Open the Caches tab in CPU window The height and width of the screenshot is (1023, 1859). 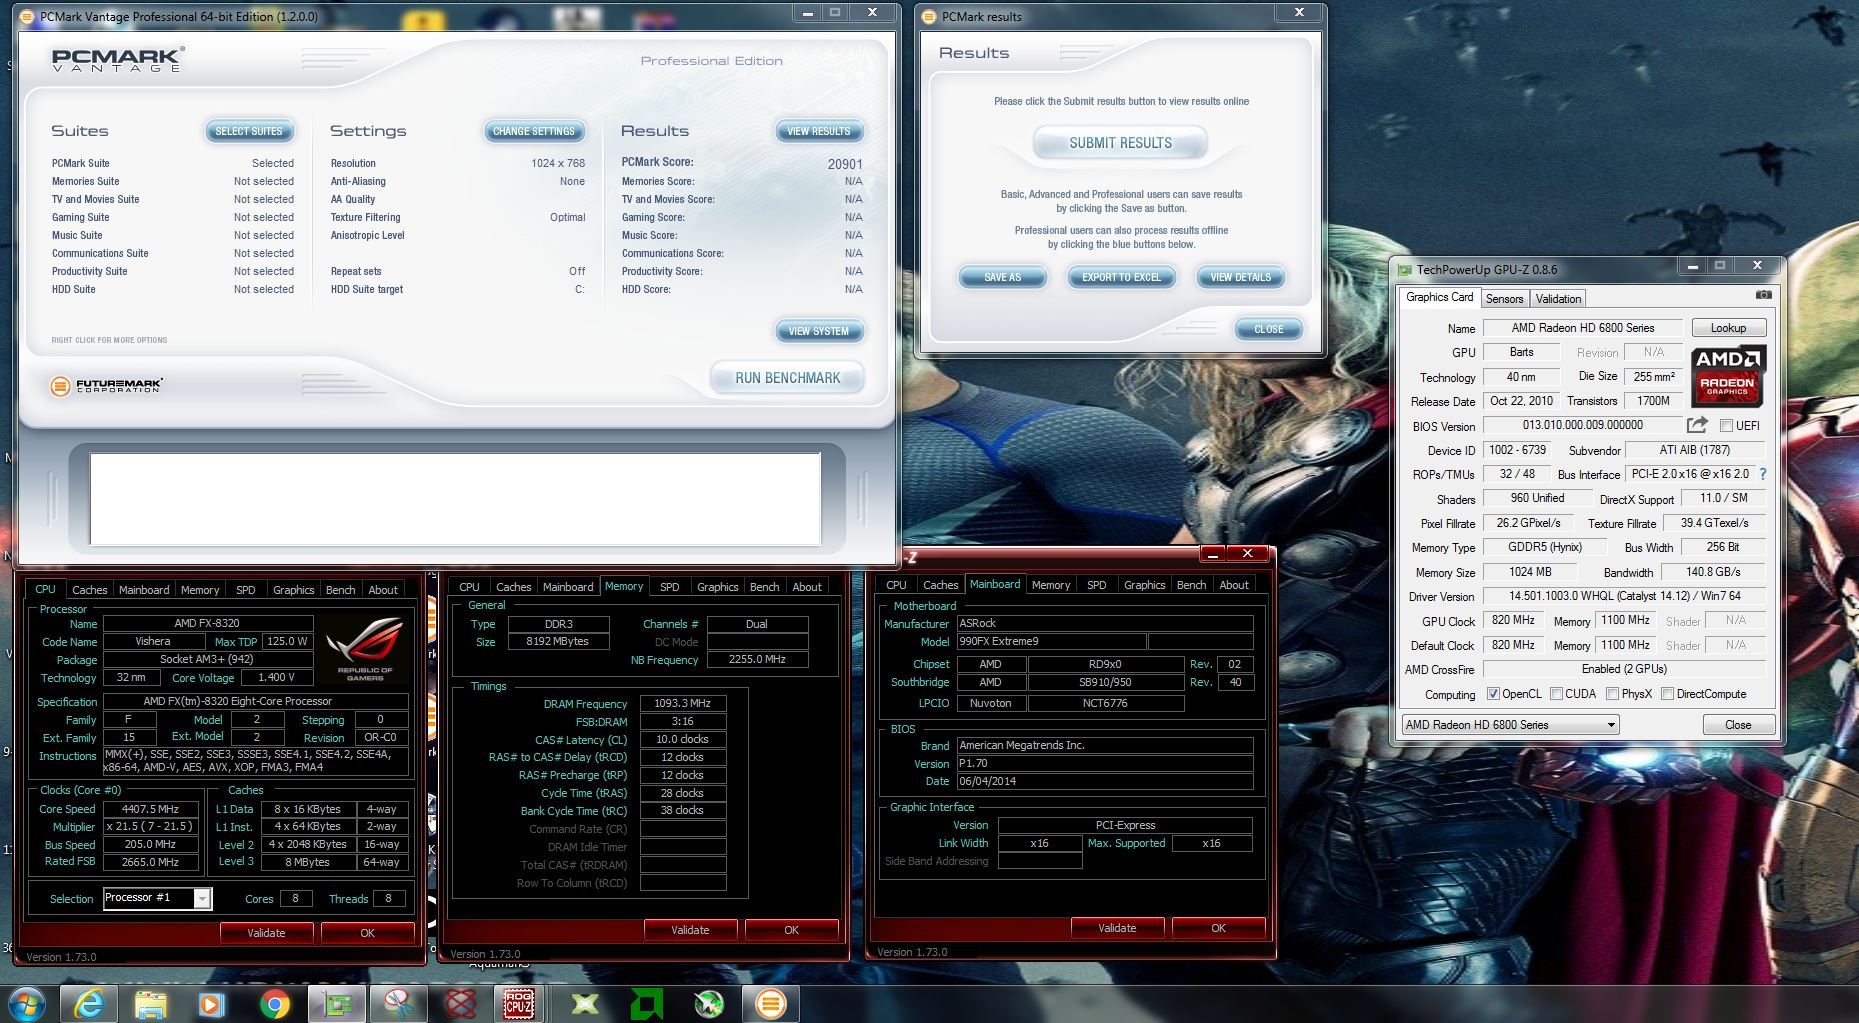[x=89, y=590]
